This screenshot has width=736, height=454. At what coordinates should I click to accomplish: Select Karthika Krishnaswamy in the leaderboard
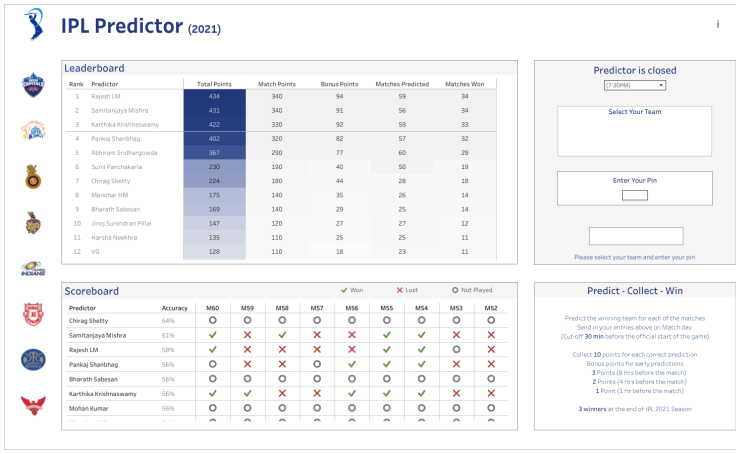point(125,124)
